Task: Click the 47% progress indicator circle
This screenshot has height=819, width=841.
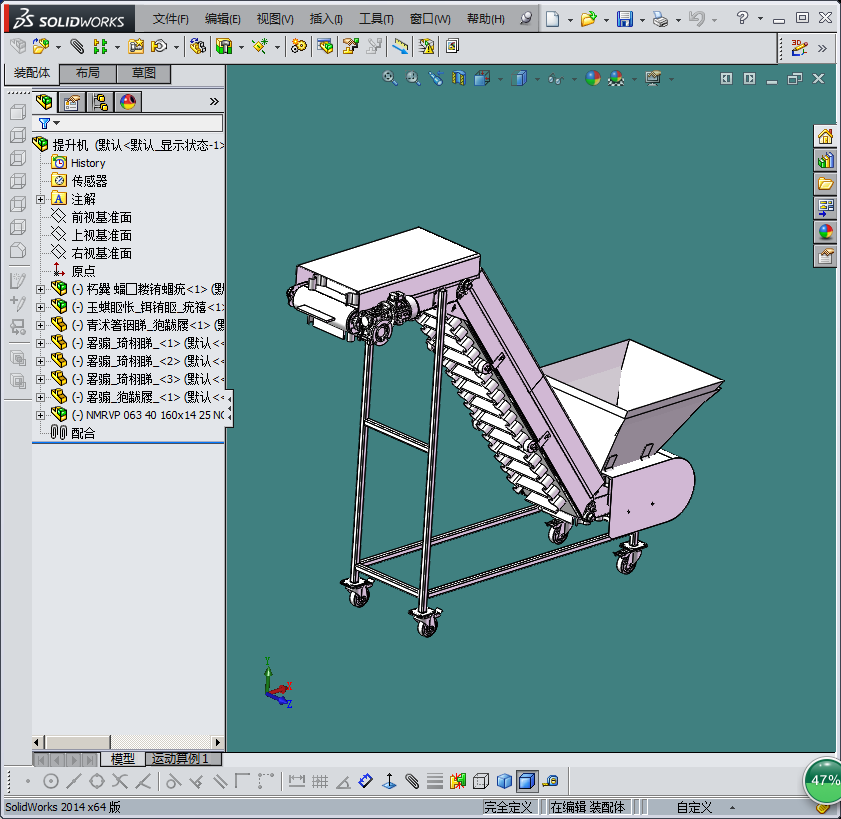Action: click(823, 780)
